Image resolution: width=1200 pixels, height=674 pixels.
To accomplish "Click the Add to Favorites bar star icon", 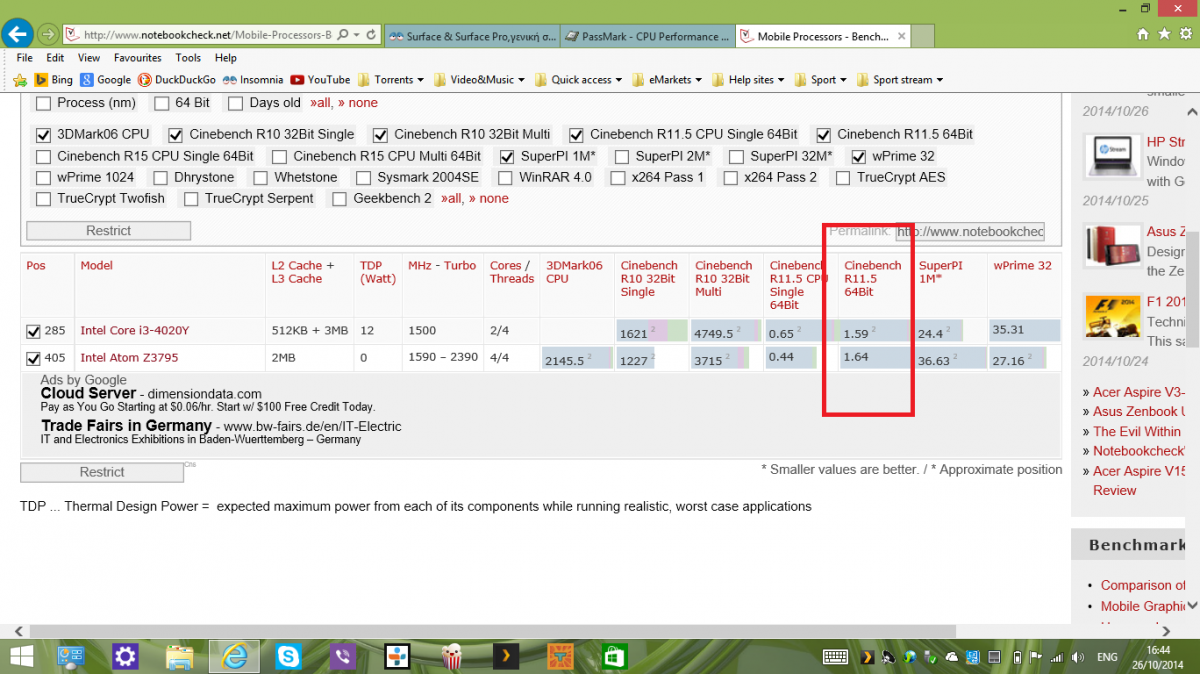I will pos(20,80).
